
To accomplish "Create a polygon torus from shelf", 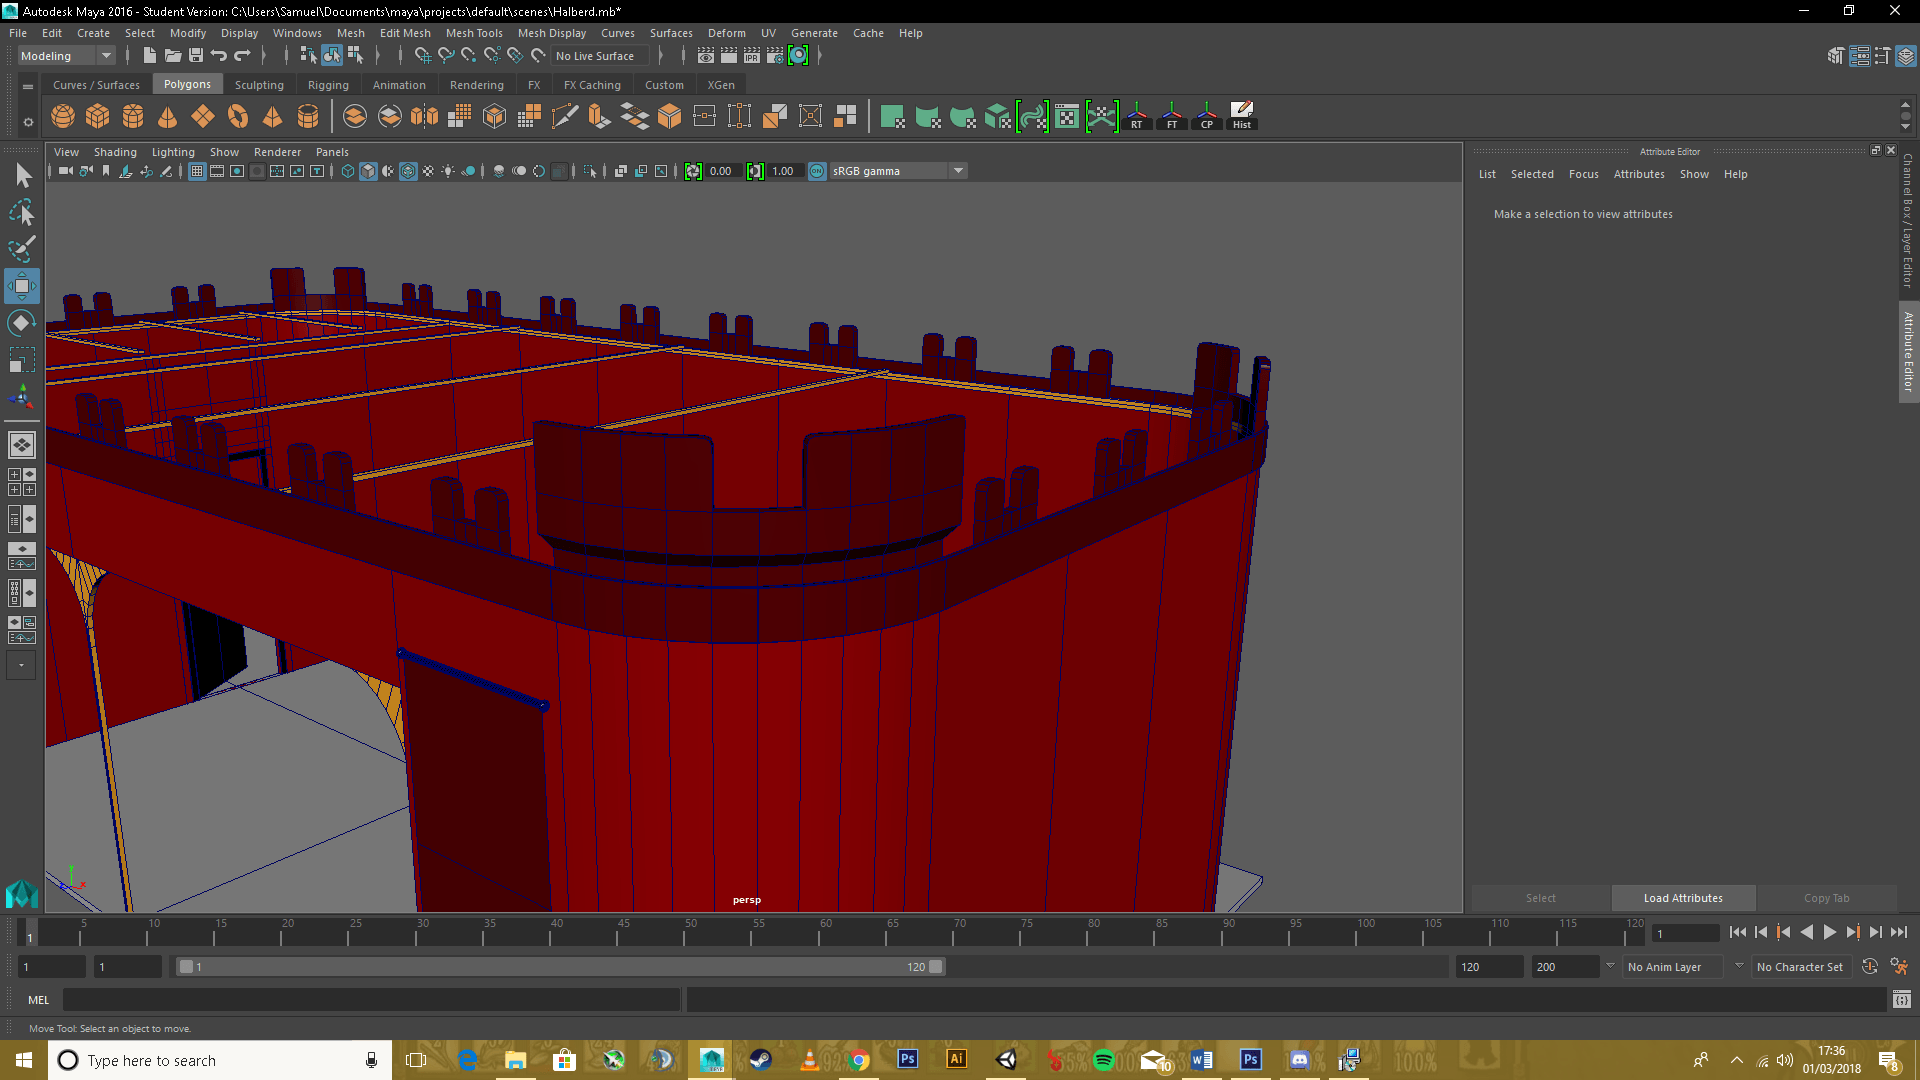I will 238,117.
